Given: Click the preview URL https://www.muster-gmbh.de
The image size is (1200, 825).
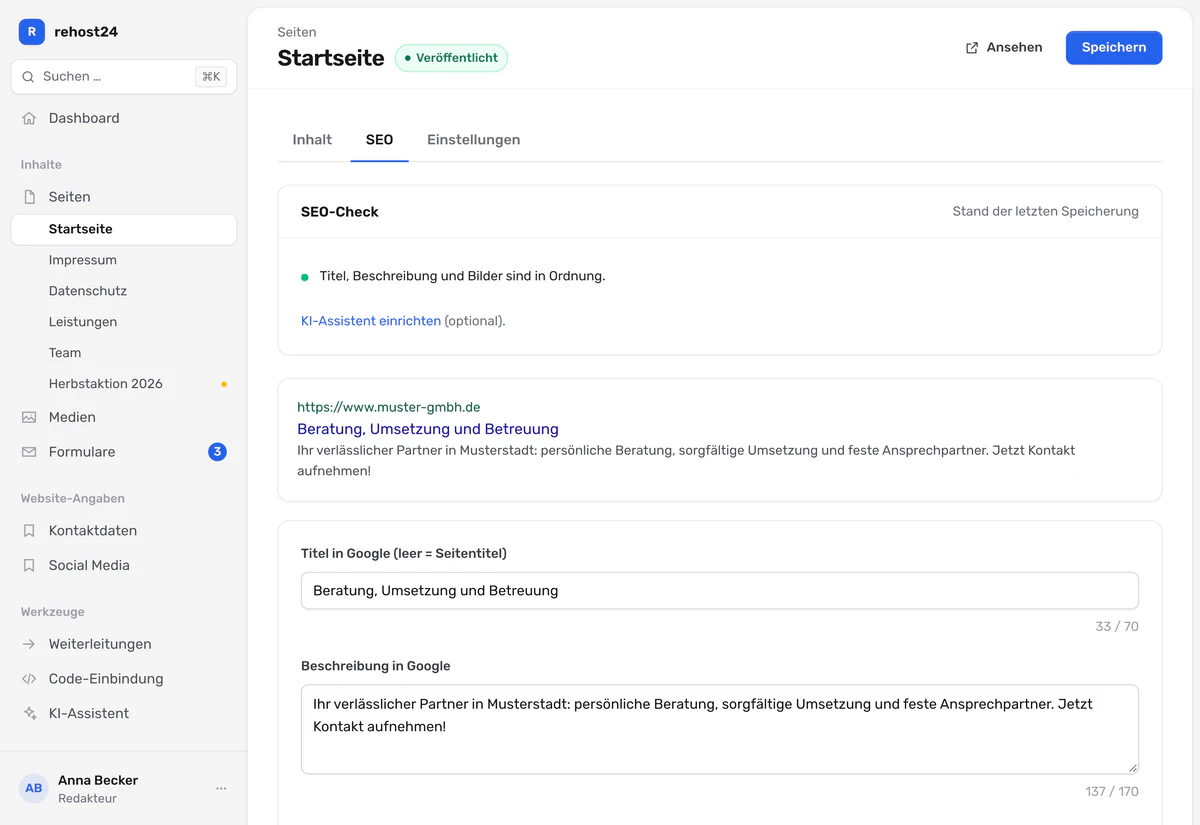Looking at the screenshot, I should coord(389,407).
